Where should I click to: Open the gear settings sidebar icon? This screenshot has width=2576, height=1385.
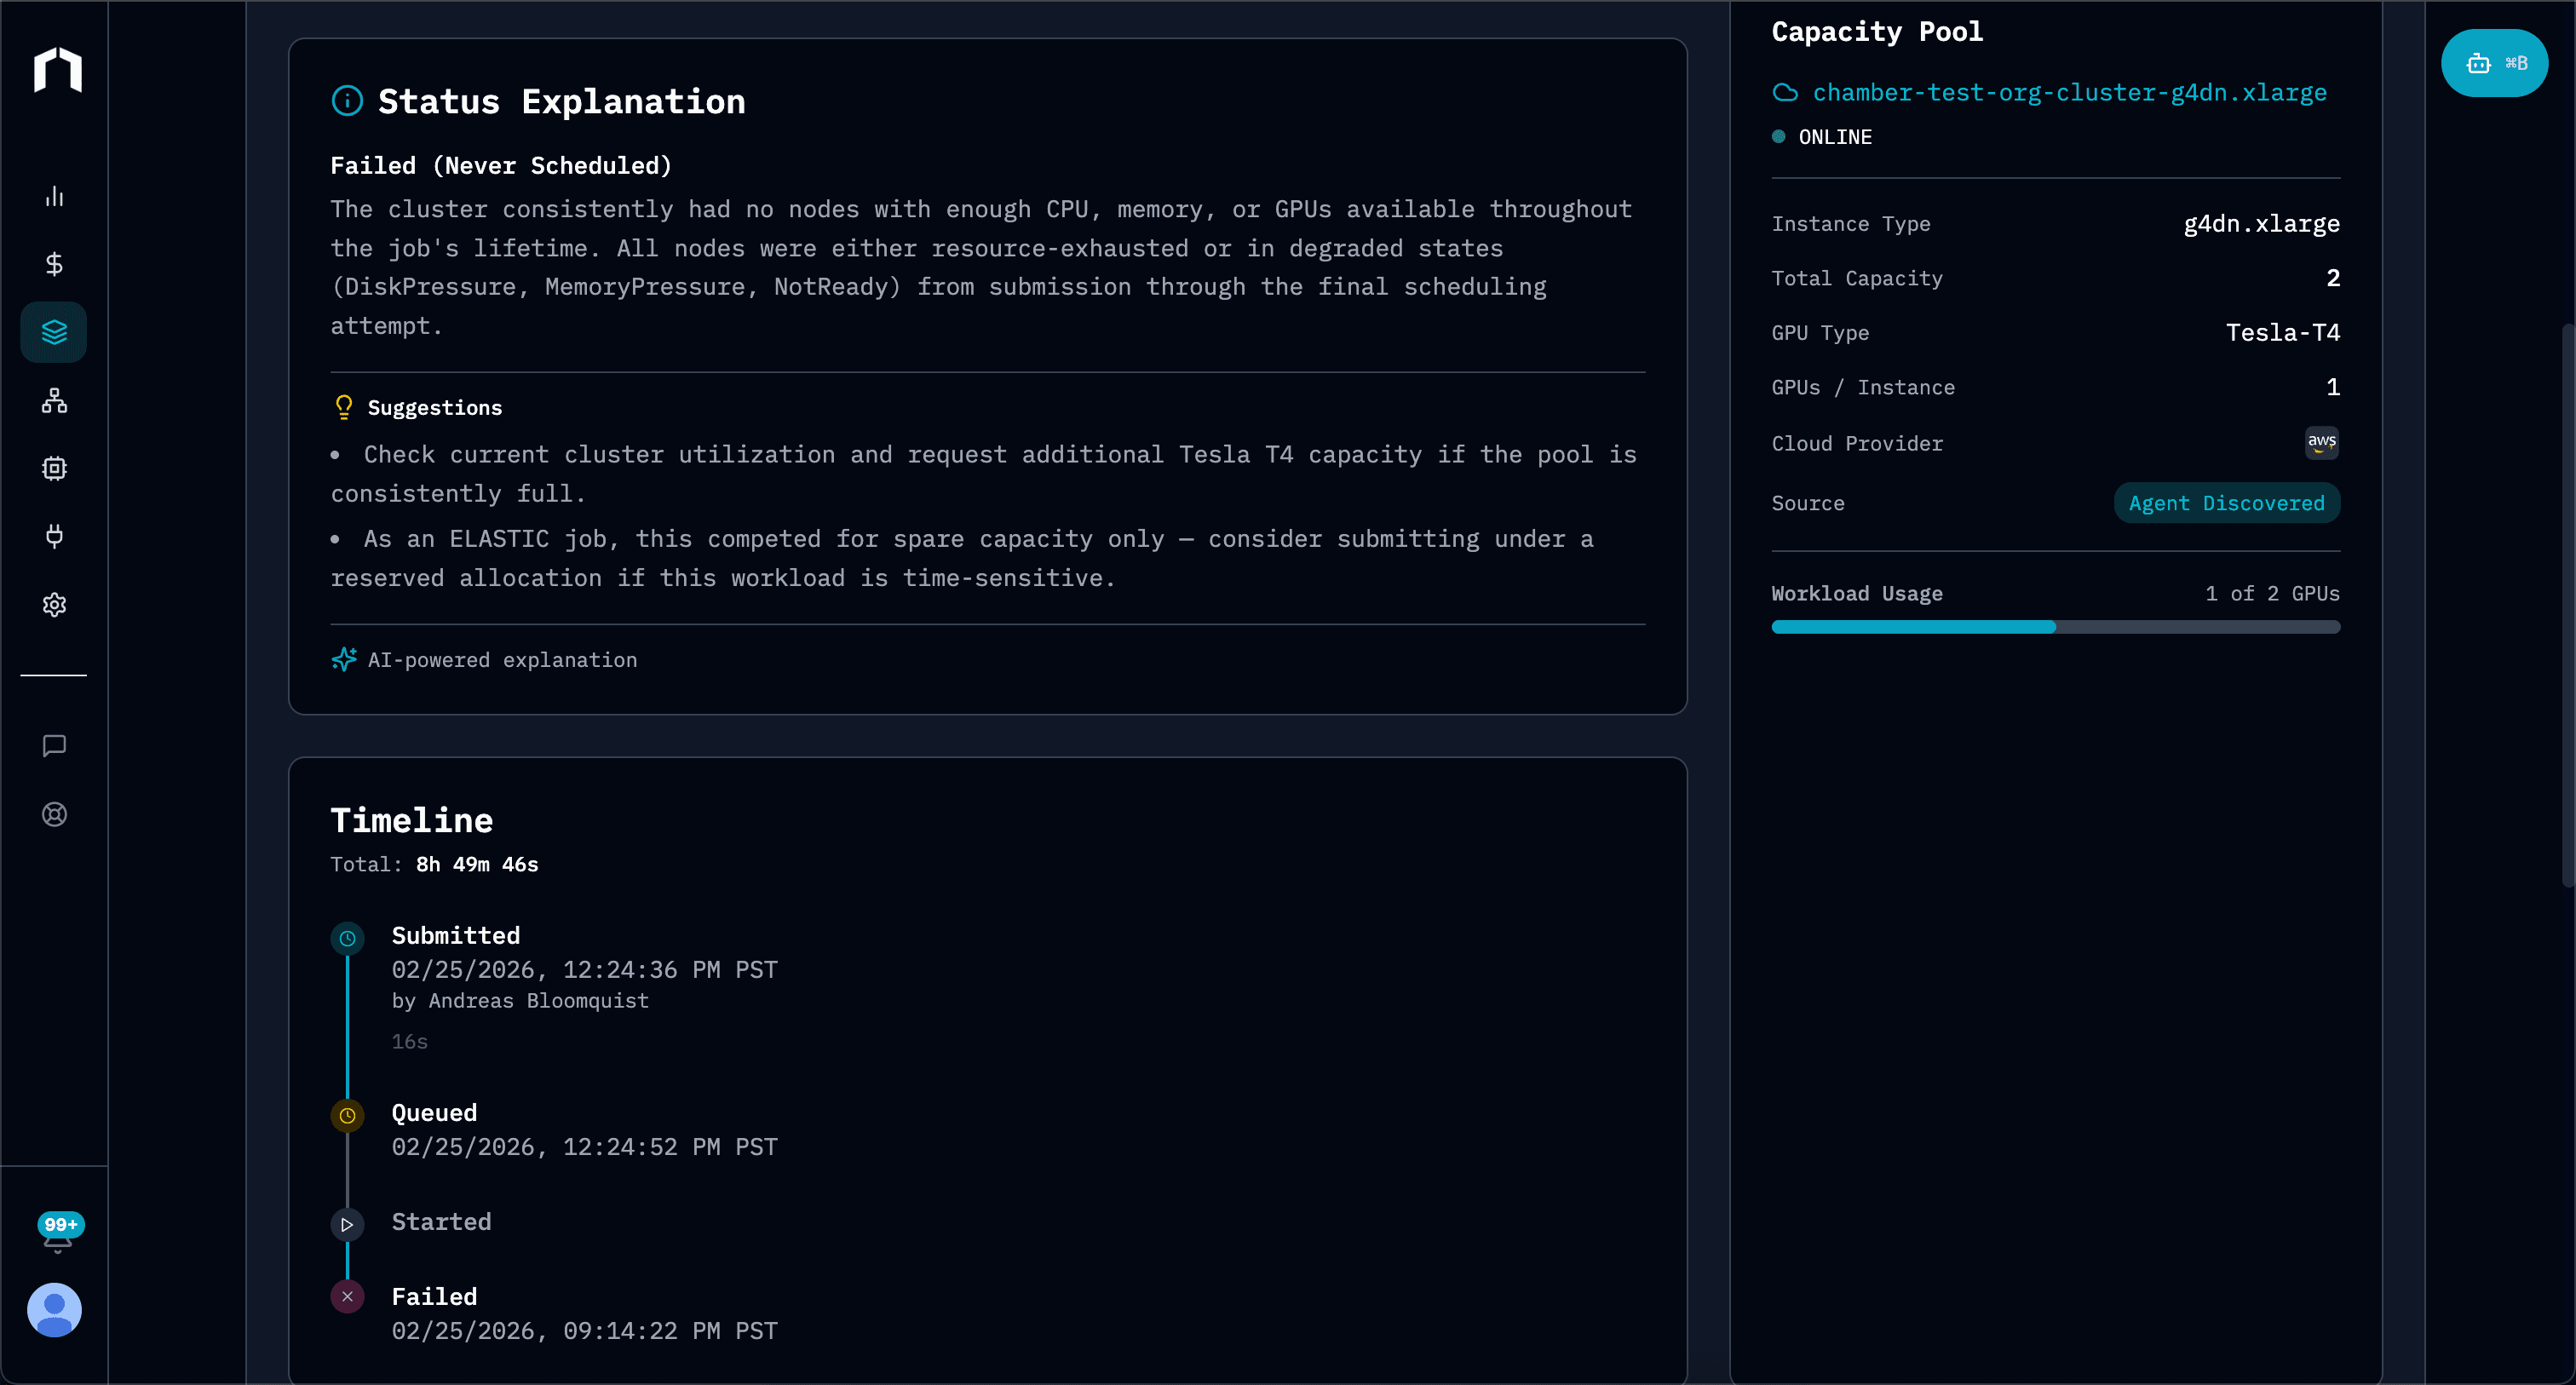click(54, 605)
